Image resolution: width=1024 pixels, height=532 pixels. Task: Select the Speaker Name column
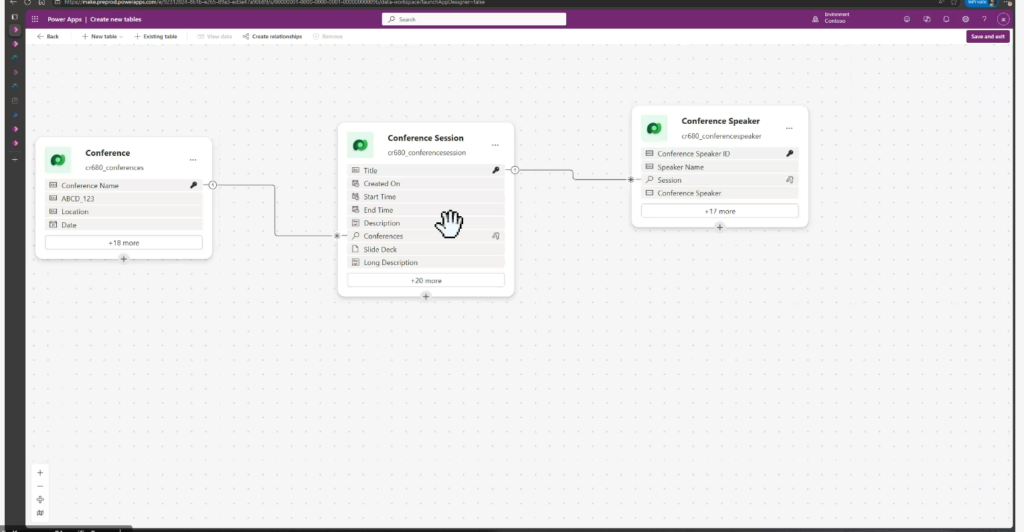point(720,167)
